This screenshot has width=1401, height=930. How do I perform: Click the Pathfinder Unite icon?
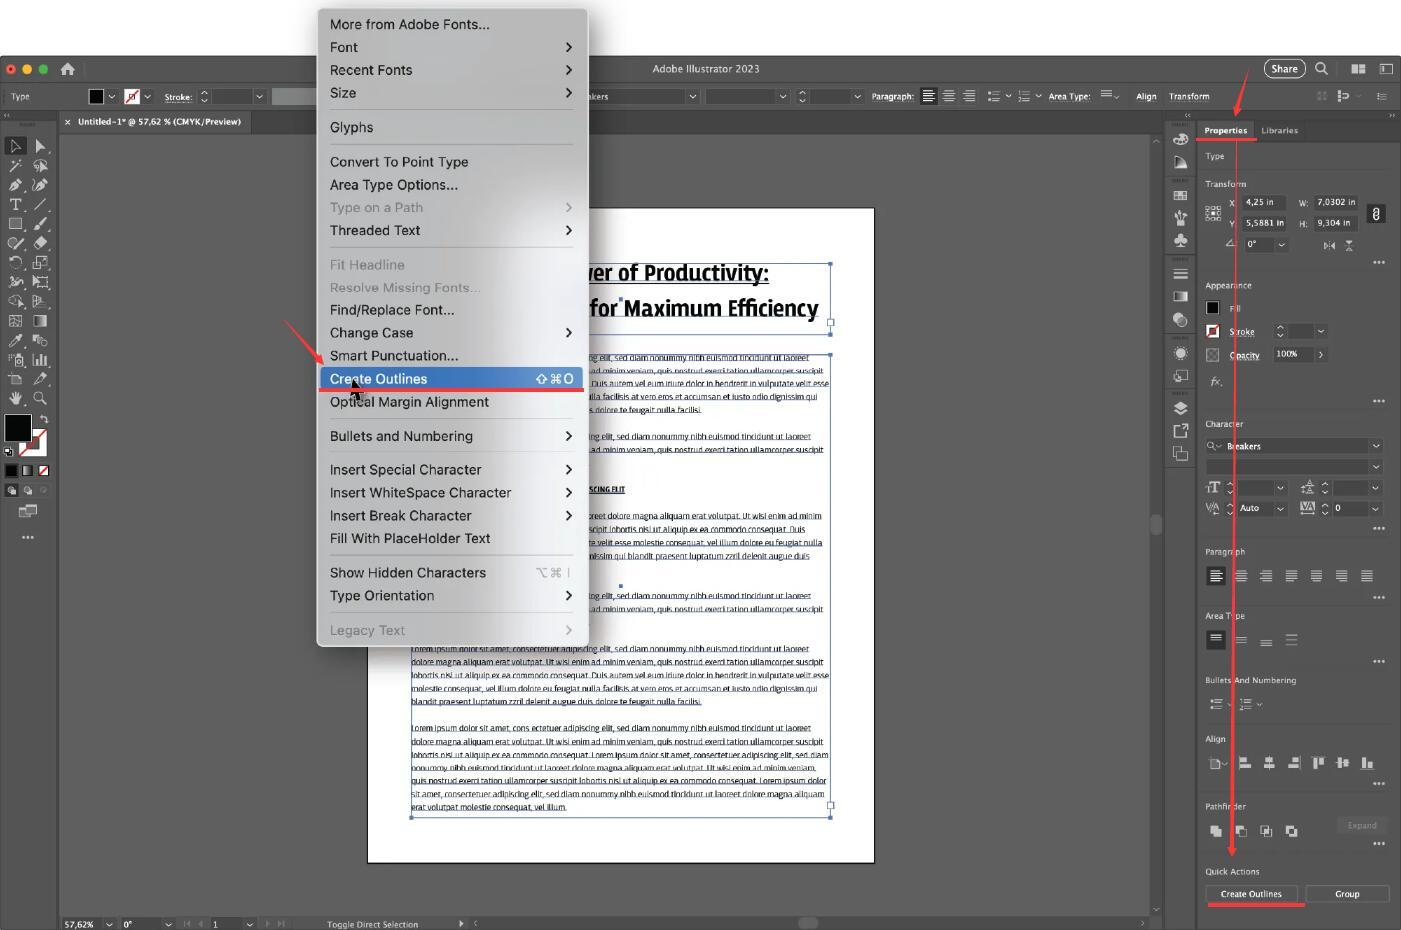1216,831
